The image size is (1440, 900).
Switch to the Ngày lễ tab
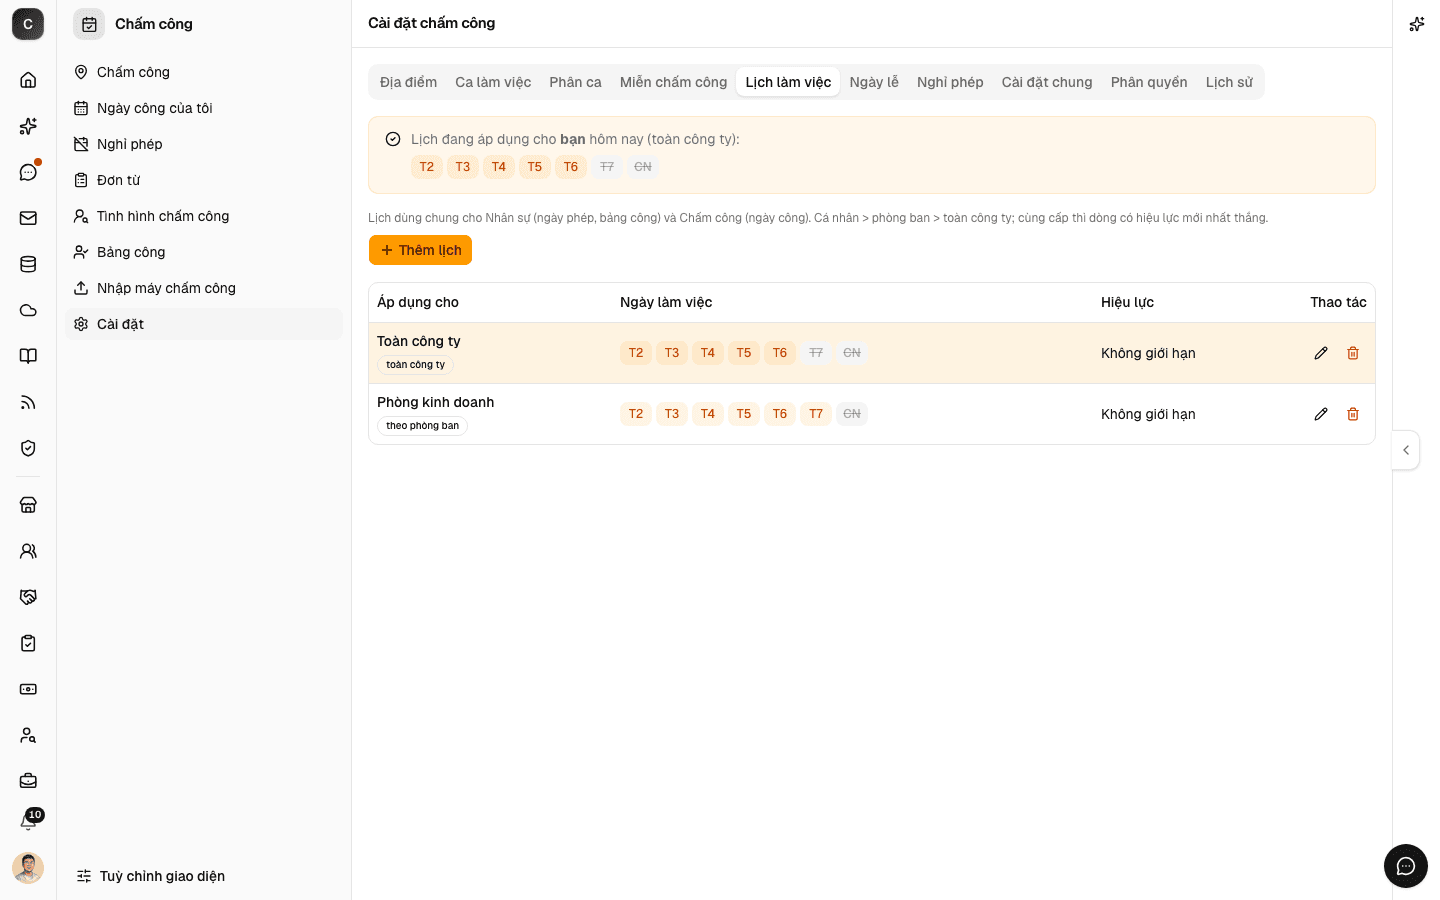pos(874,82)
